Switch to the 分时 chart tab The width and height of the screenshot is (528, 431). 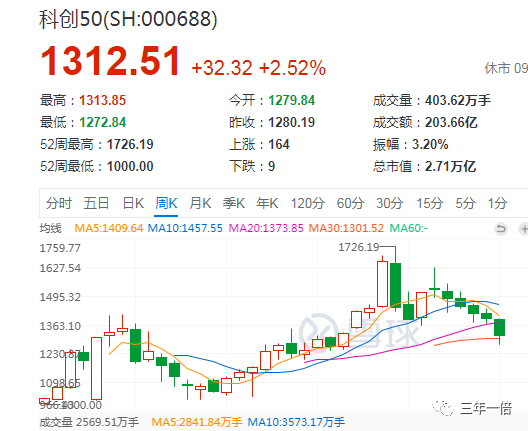[59, 203]
